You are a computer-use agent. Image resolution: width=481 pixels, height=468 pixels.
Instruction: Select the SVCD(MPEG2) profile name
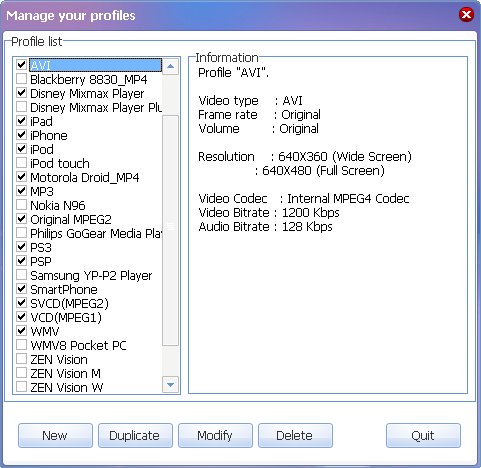click(69, 304)
